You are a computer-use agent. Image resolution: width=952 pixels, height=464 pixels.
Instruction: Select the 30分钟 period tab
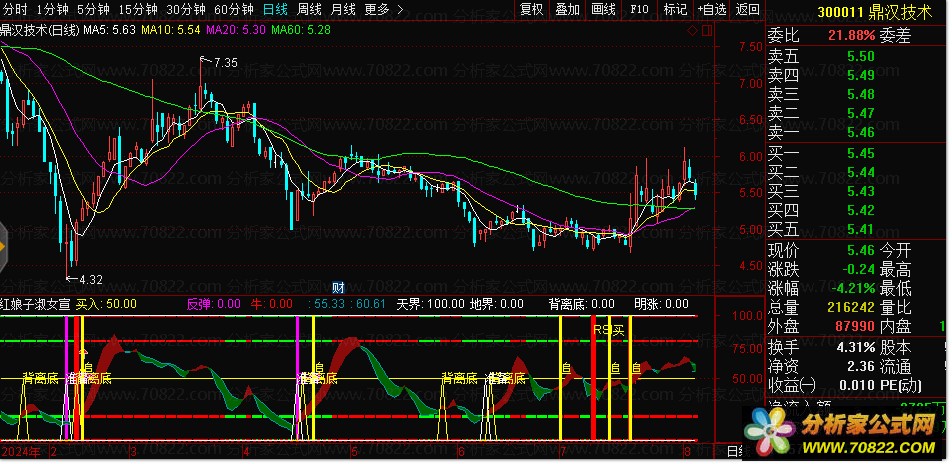coord(186,9)
